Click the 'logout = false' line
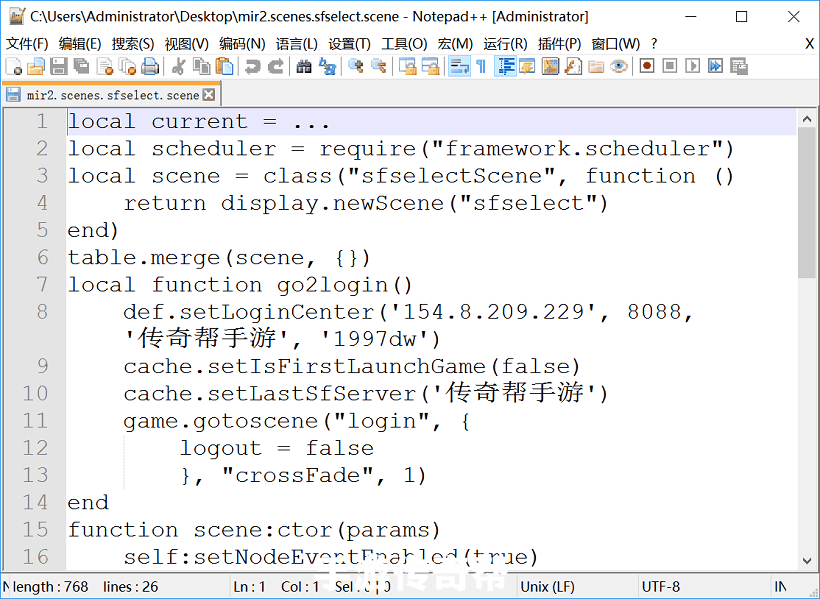820x599 pixels. pos(277,448)
